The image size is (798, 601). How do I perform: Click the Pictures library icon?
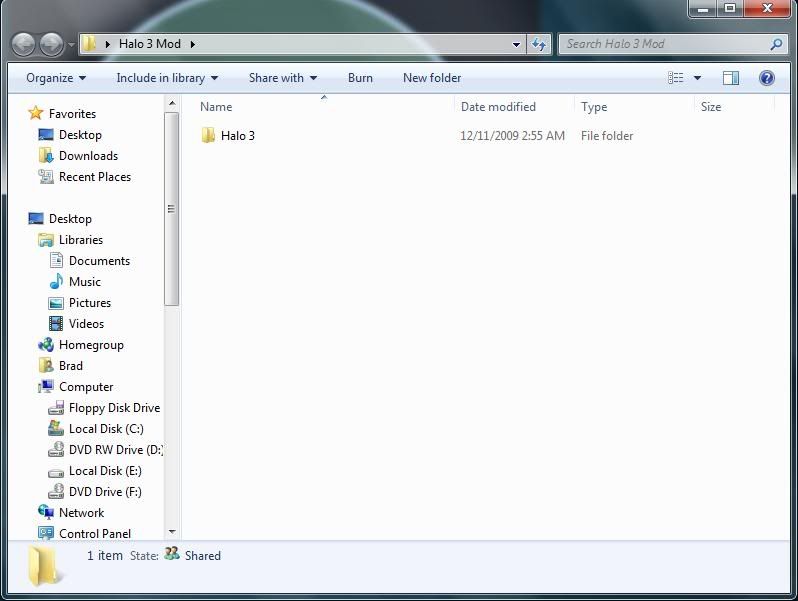56,303
